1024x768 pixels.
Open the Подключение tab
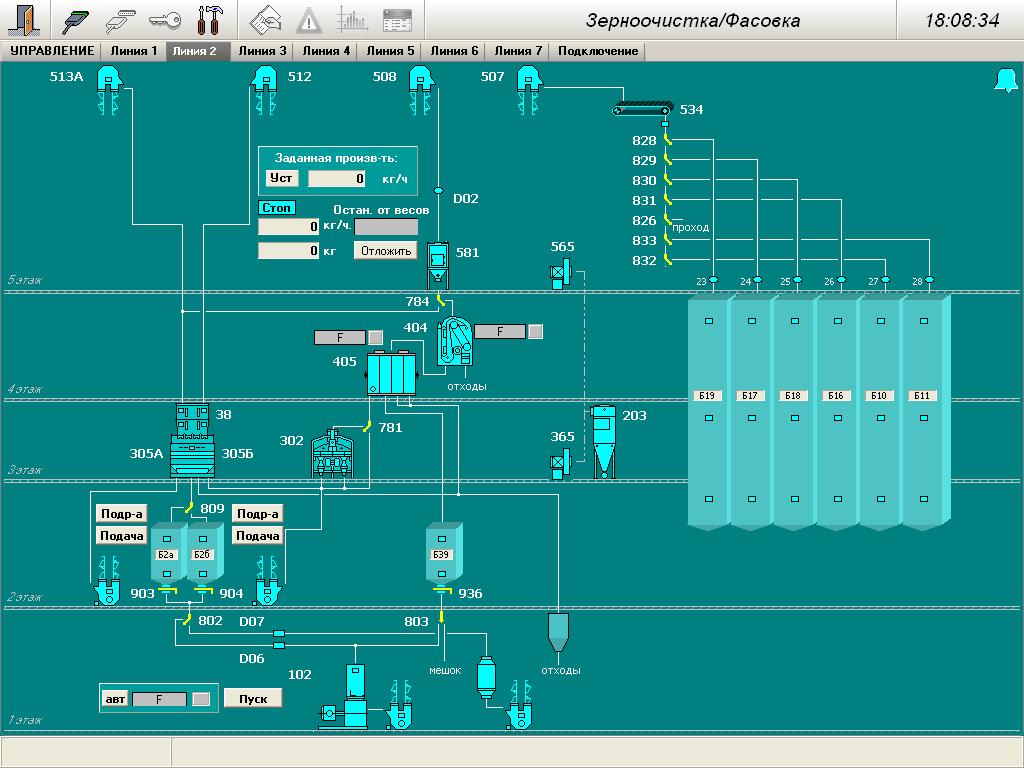click(x=598, y=51)
